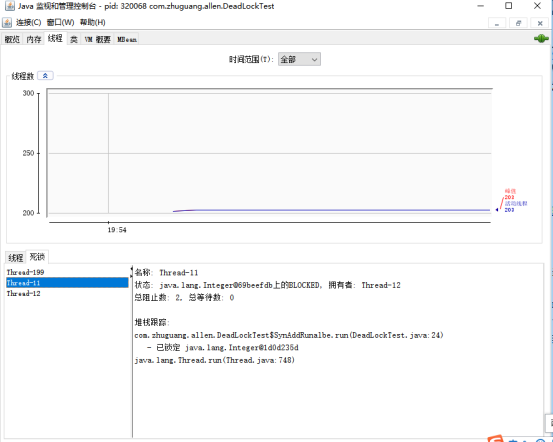This screenshot has width=553, height=442.
Task: Collapse the 线程数 chart panel
Action: click(x=45, y=76)
